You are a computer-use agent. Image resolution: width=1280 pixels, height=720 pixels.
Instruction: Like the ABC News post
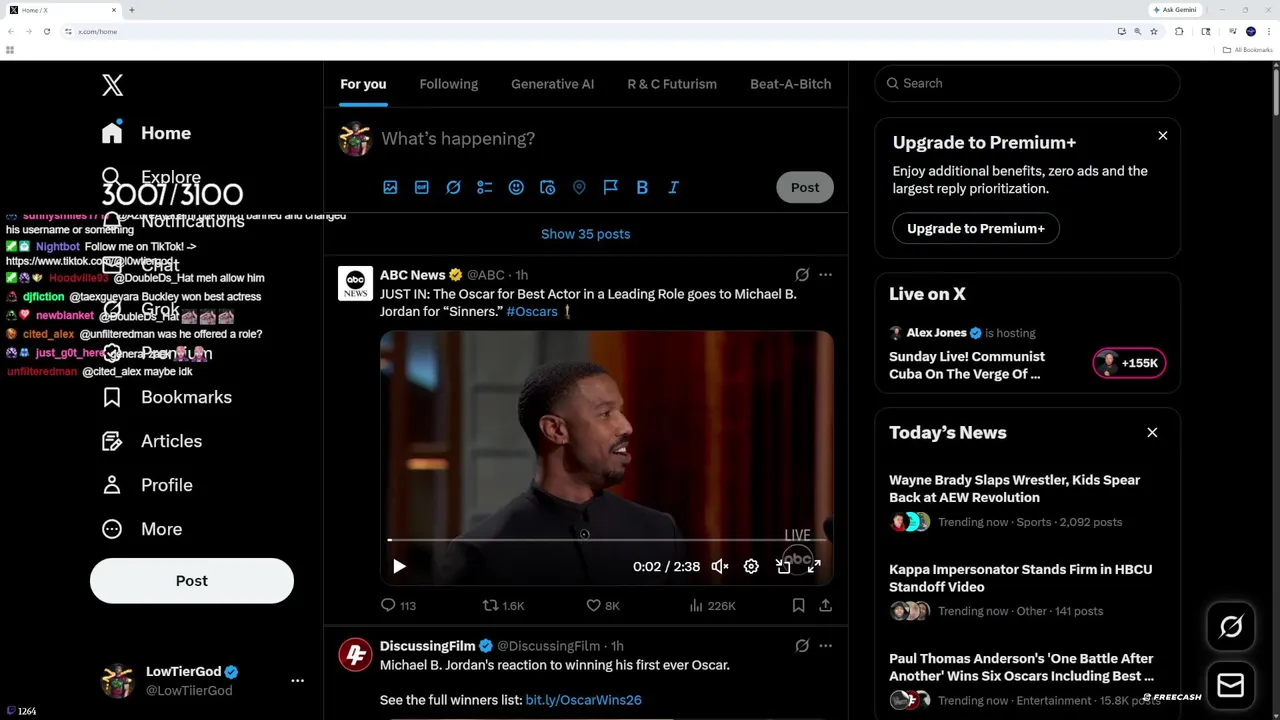click(x=603, y=606)
